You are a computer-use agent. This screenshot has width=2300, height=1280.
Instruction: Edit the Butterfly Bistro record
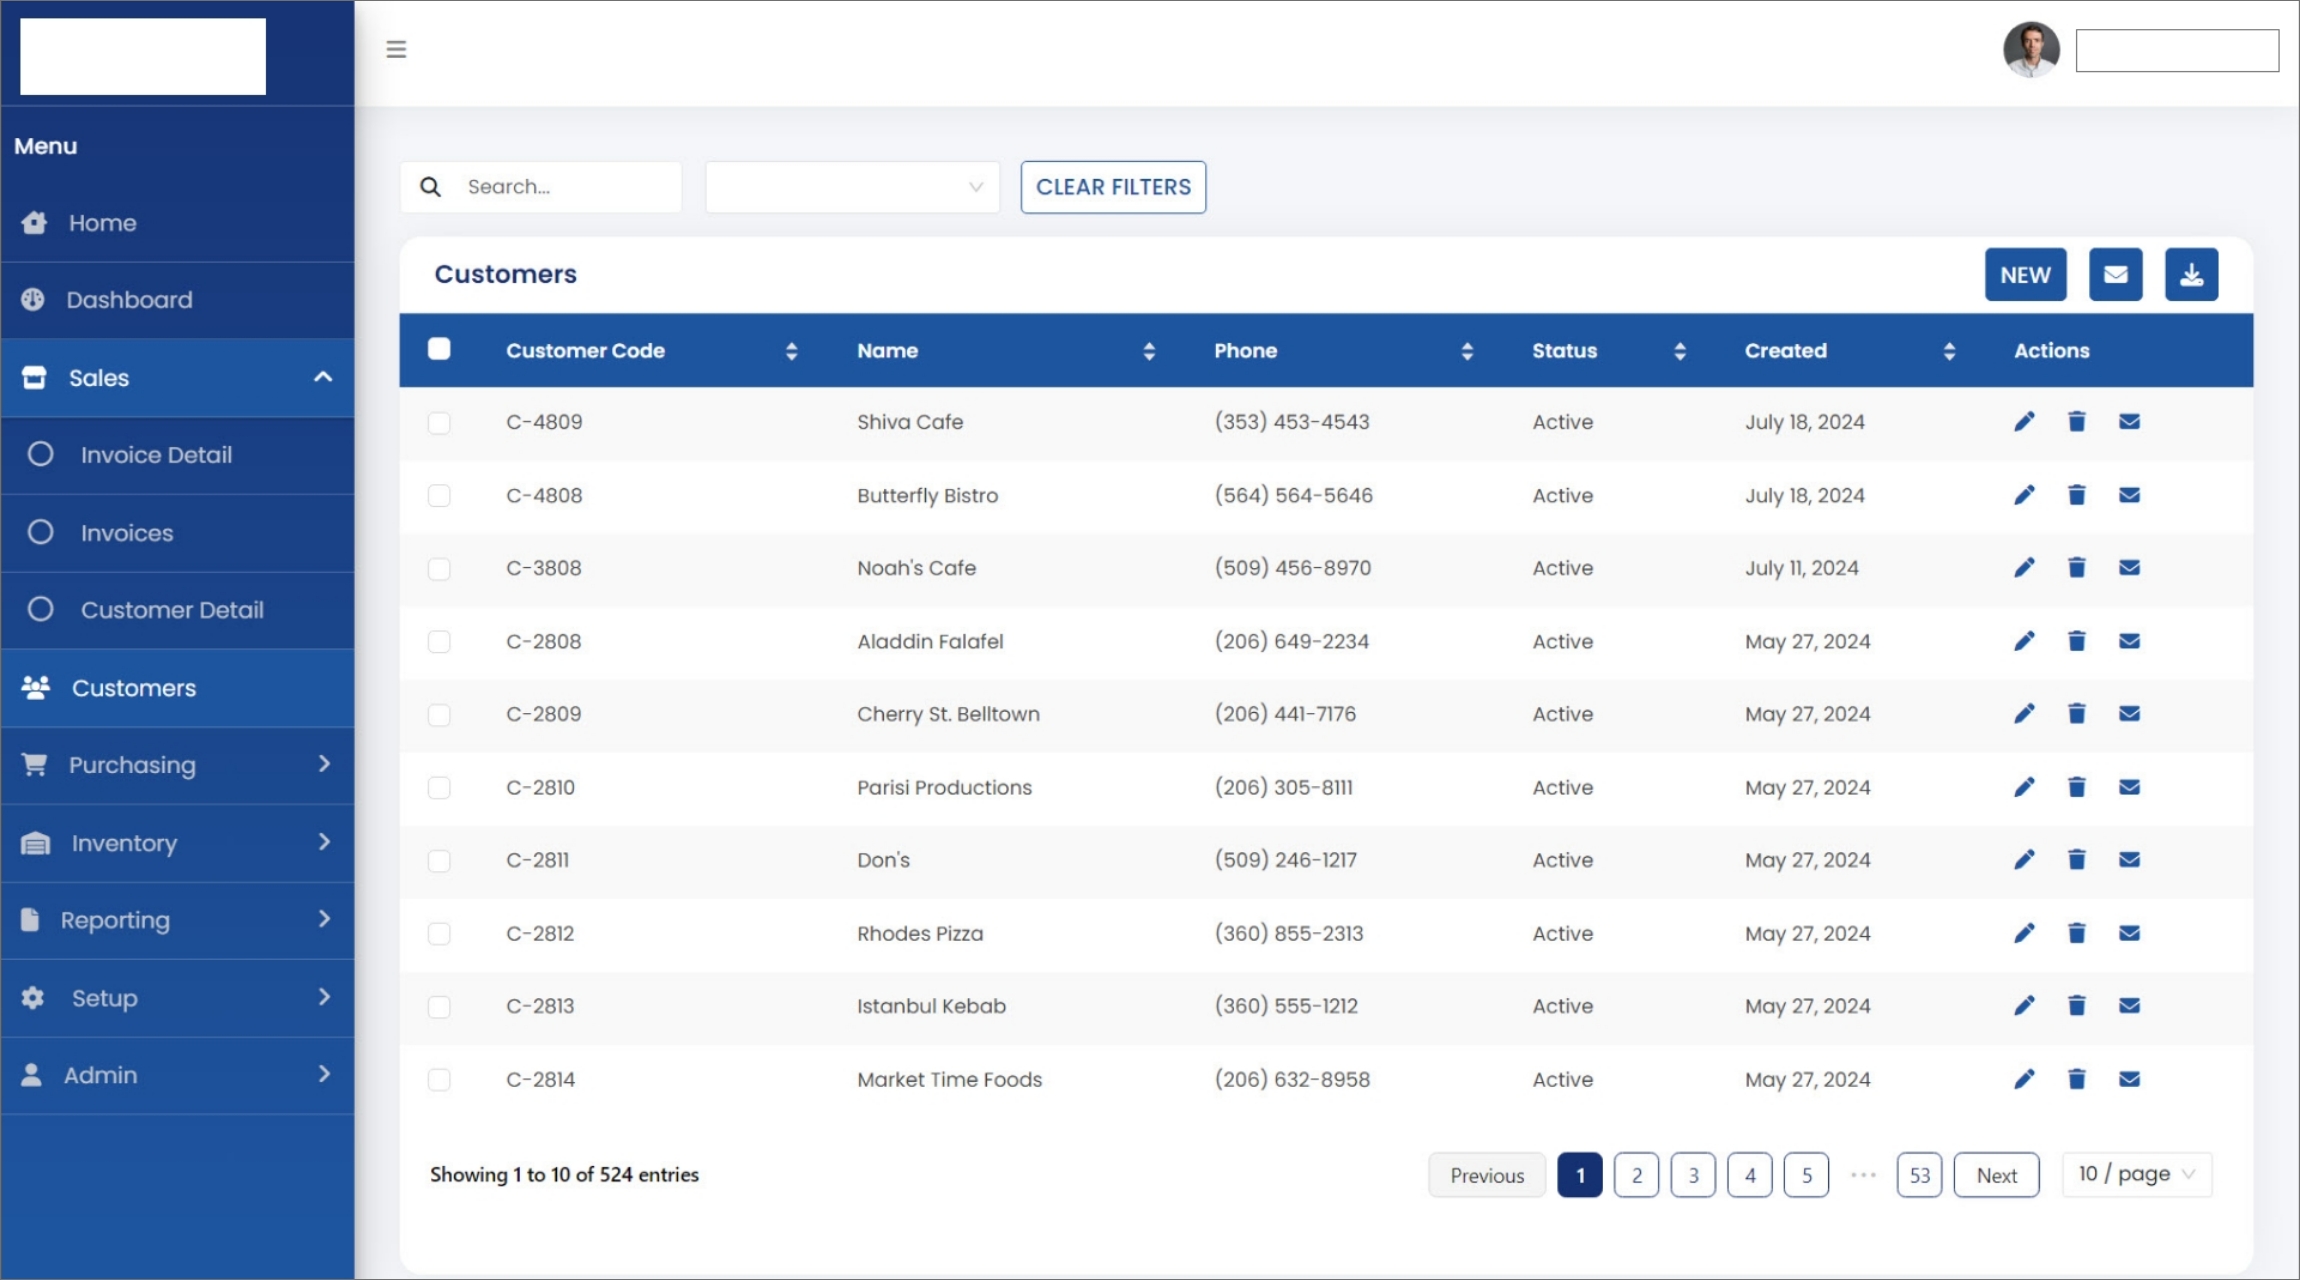click(x=2024, y=495)
